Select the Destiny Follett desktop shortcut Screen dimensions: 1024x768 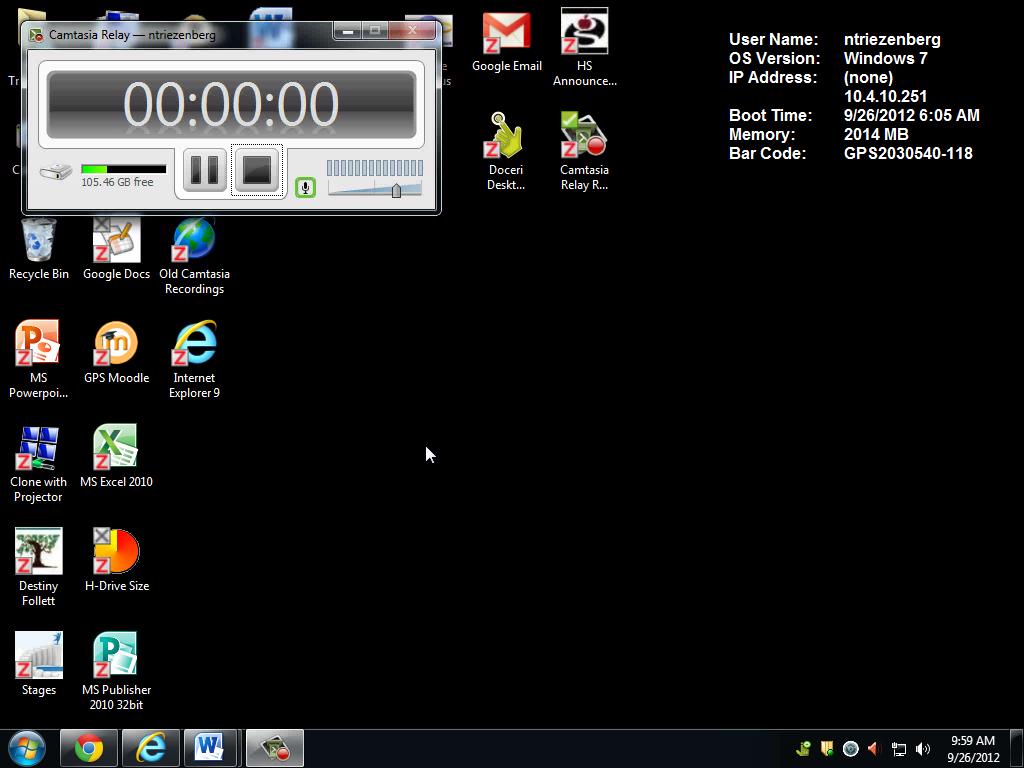coord(38,567)
